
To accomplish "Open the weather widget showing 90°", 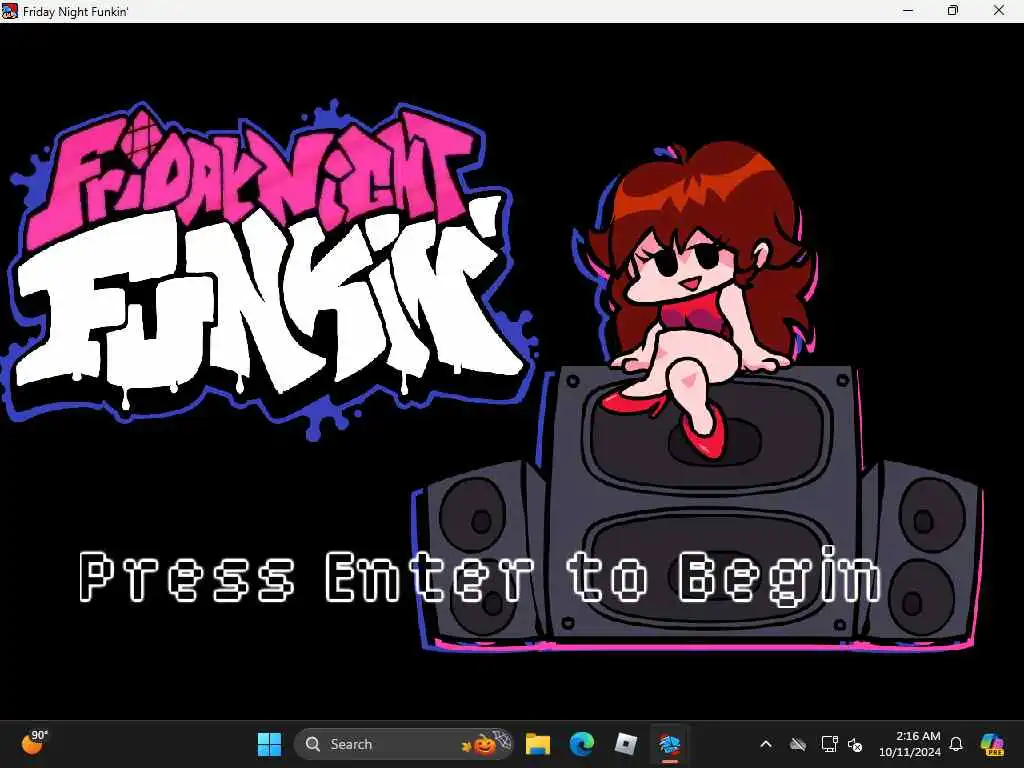I will (35, 743).
